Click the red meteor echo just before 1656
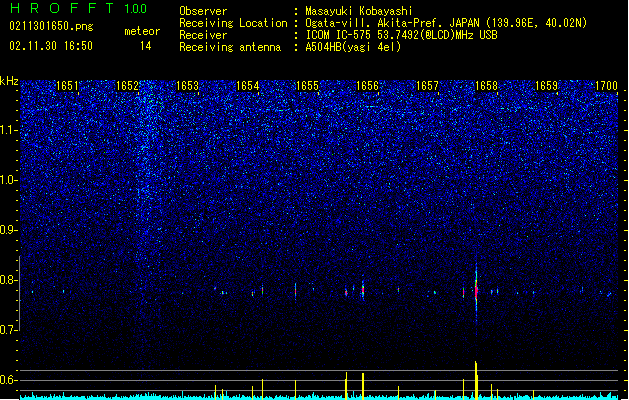 pos(363,290)
